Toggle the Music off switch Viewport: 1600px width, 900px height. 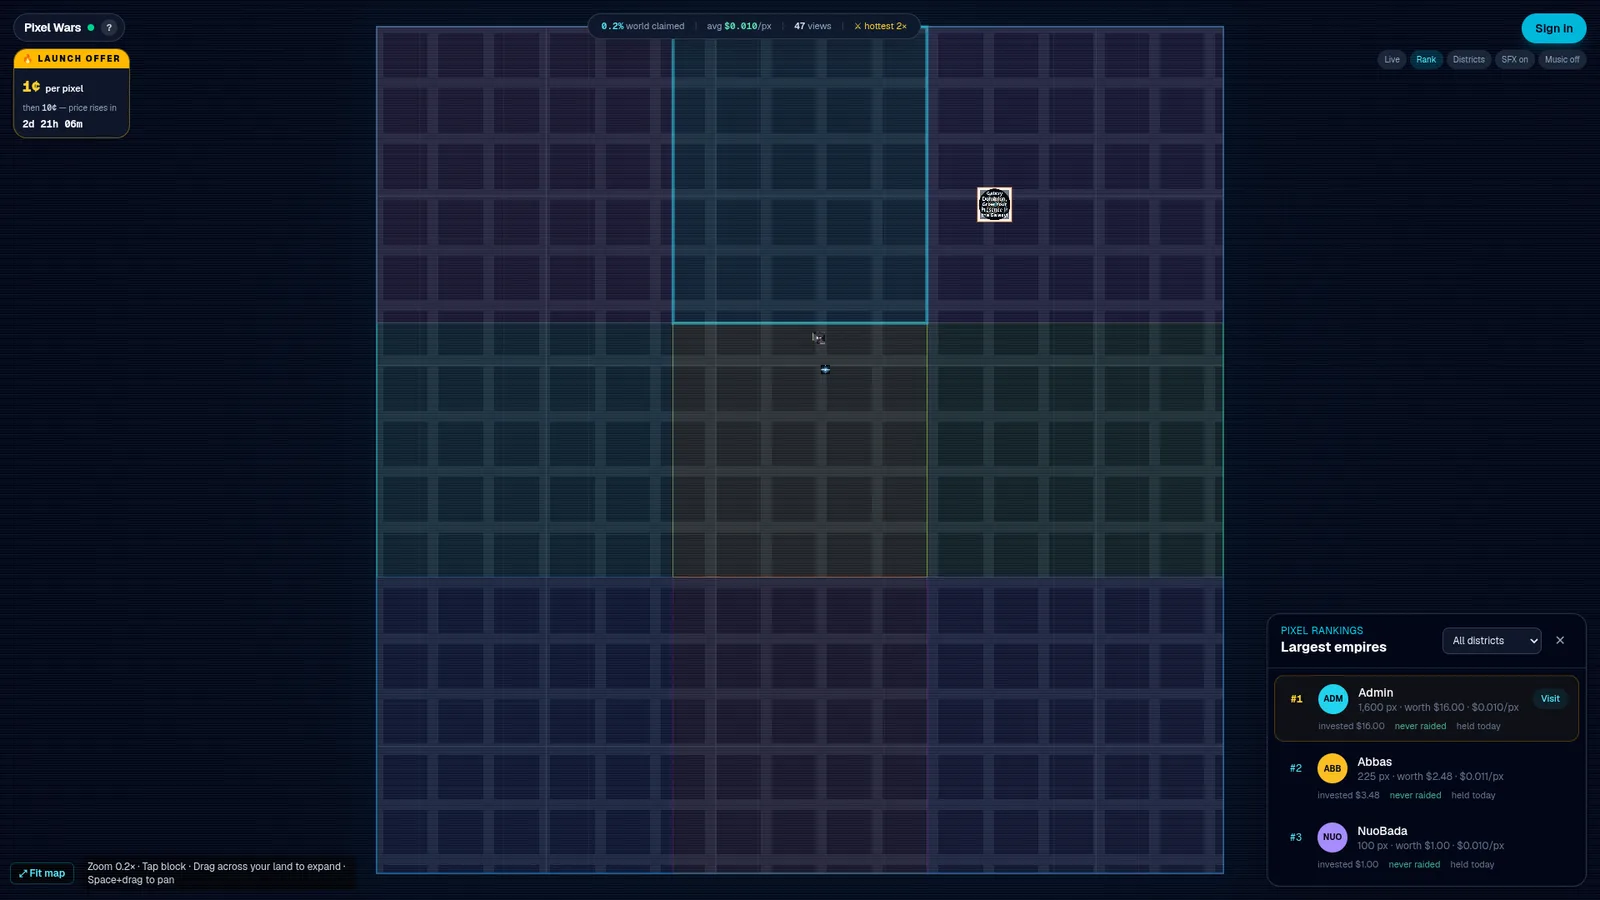(x=1562, y=60)
